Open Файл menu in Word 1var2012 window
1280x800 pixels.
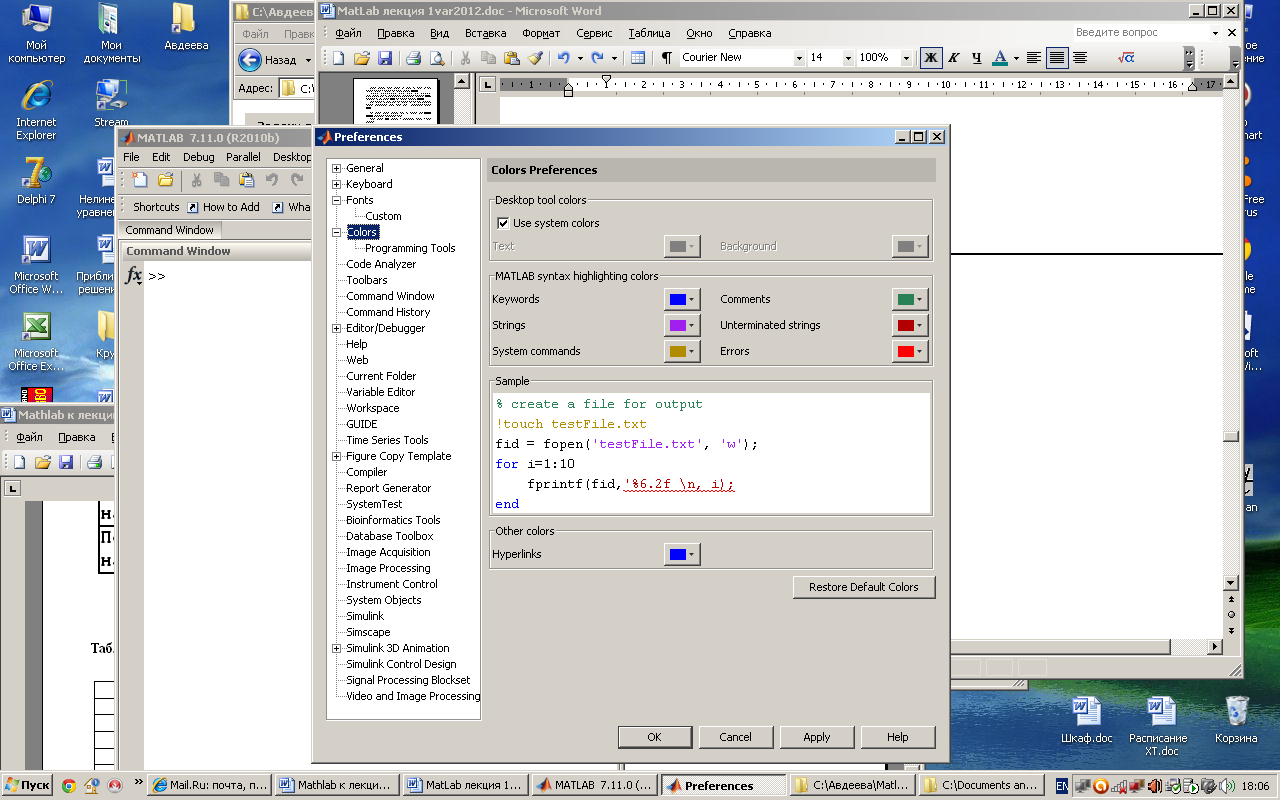pyautogui.click(x=348, y=33)
